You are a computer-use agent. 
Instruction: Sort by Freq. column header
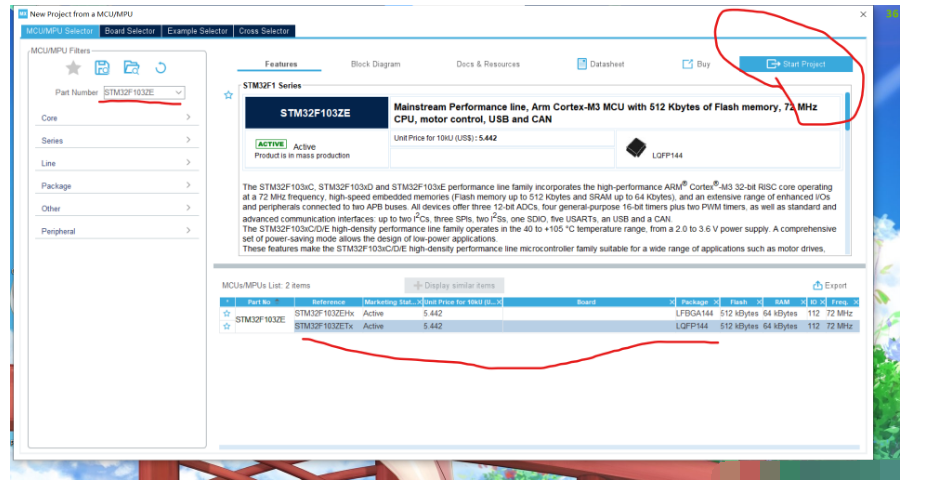click(x=842, y=302)
